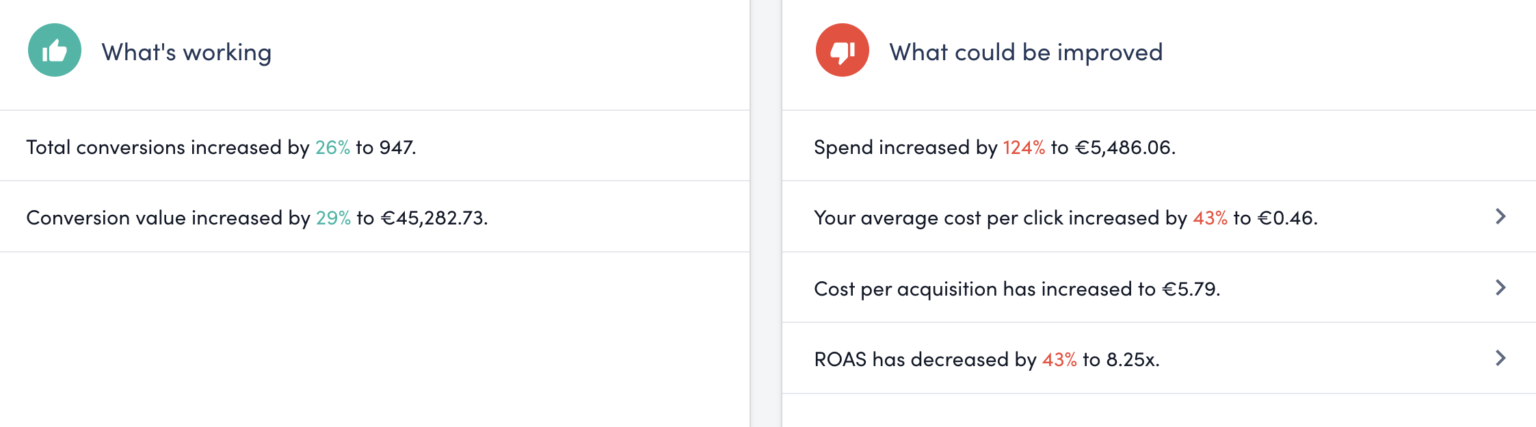1536x427 pixels.
Task: Open the Cost per acquisition insight text
Action: coord(1017,289)
